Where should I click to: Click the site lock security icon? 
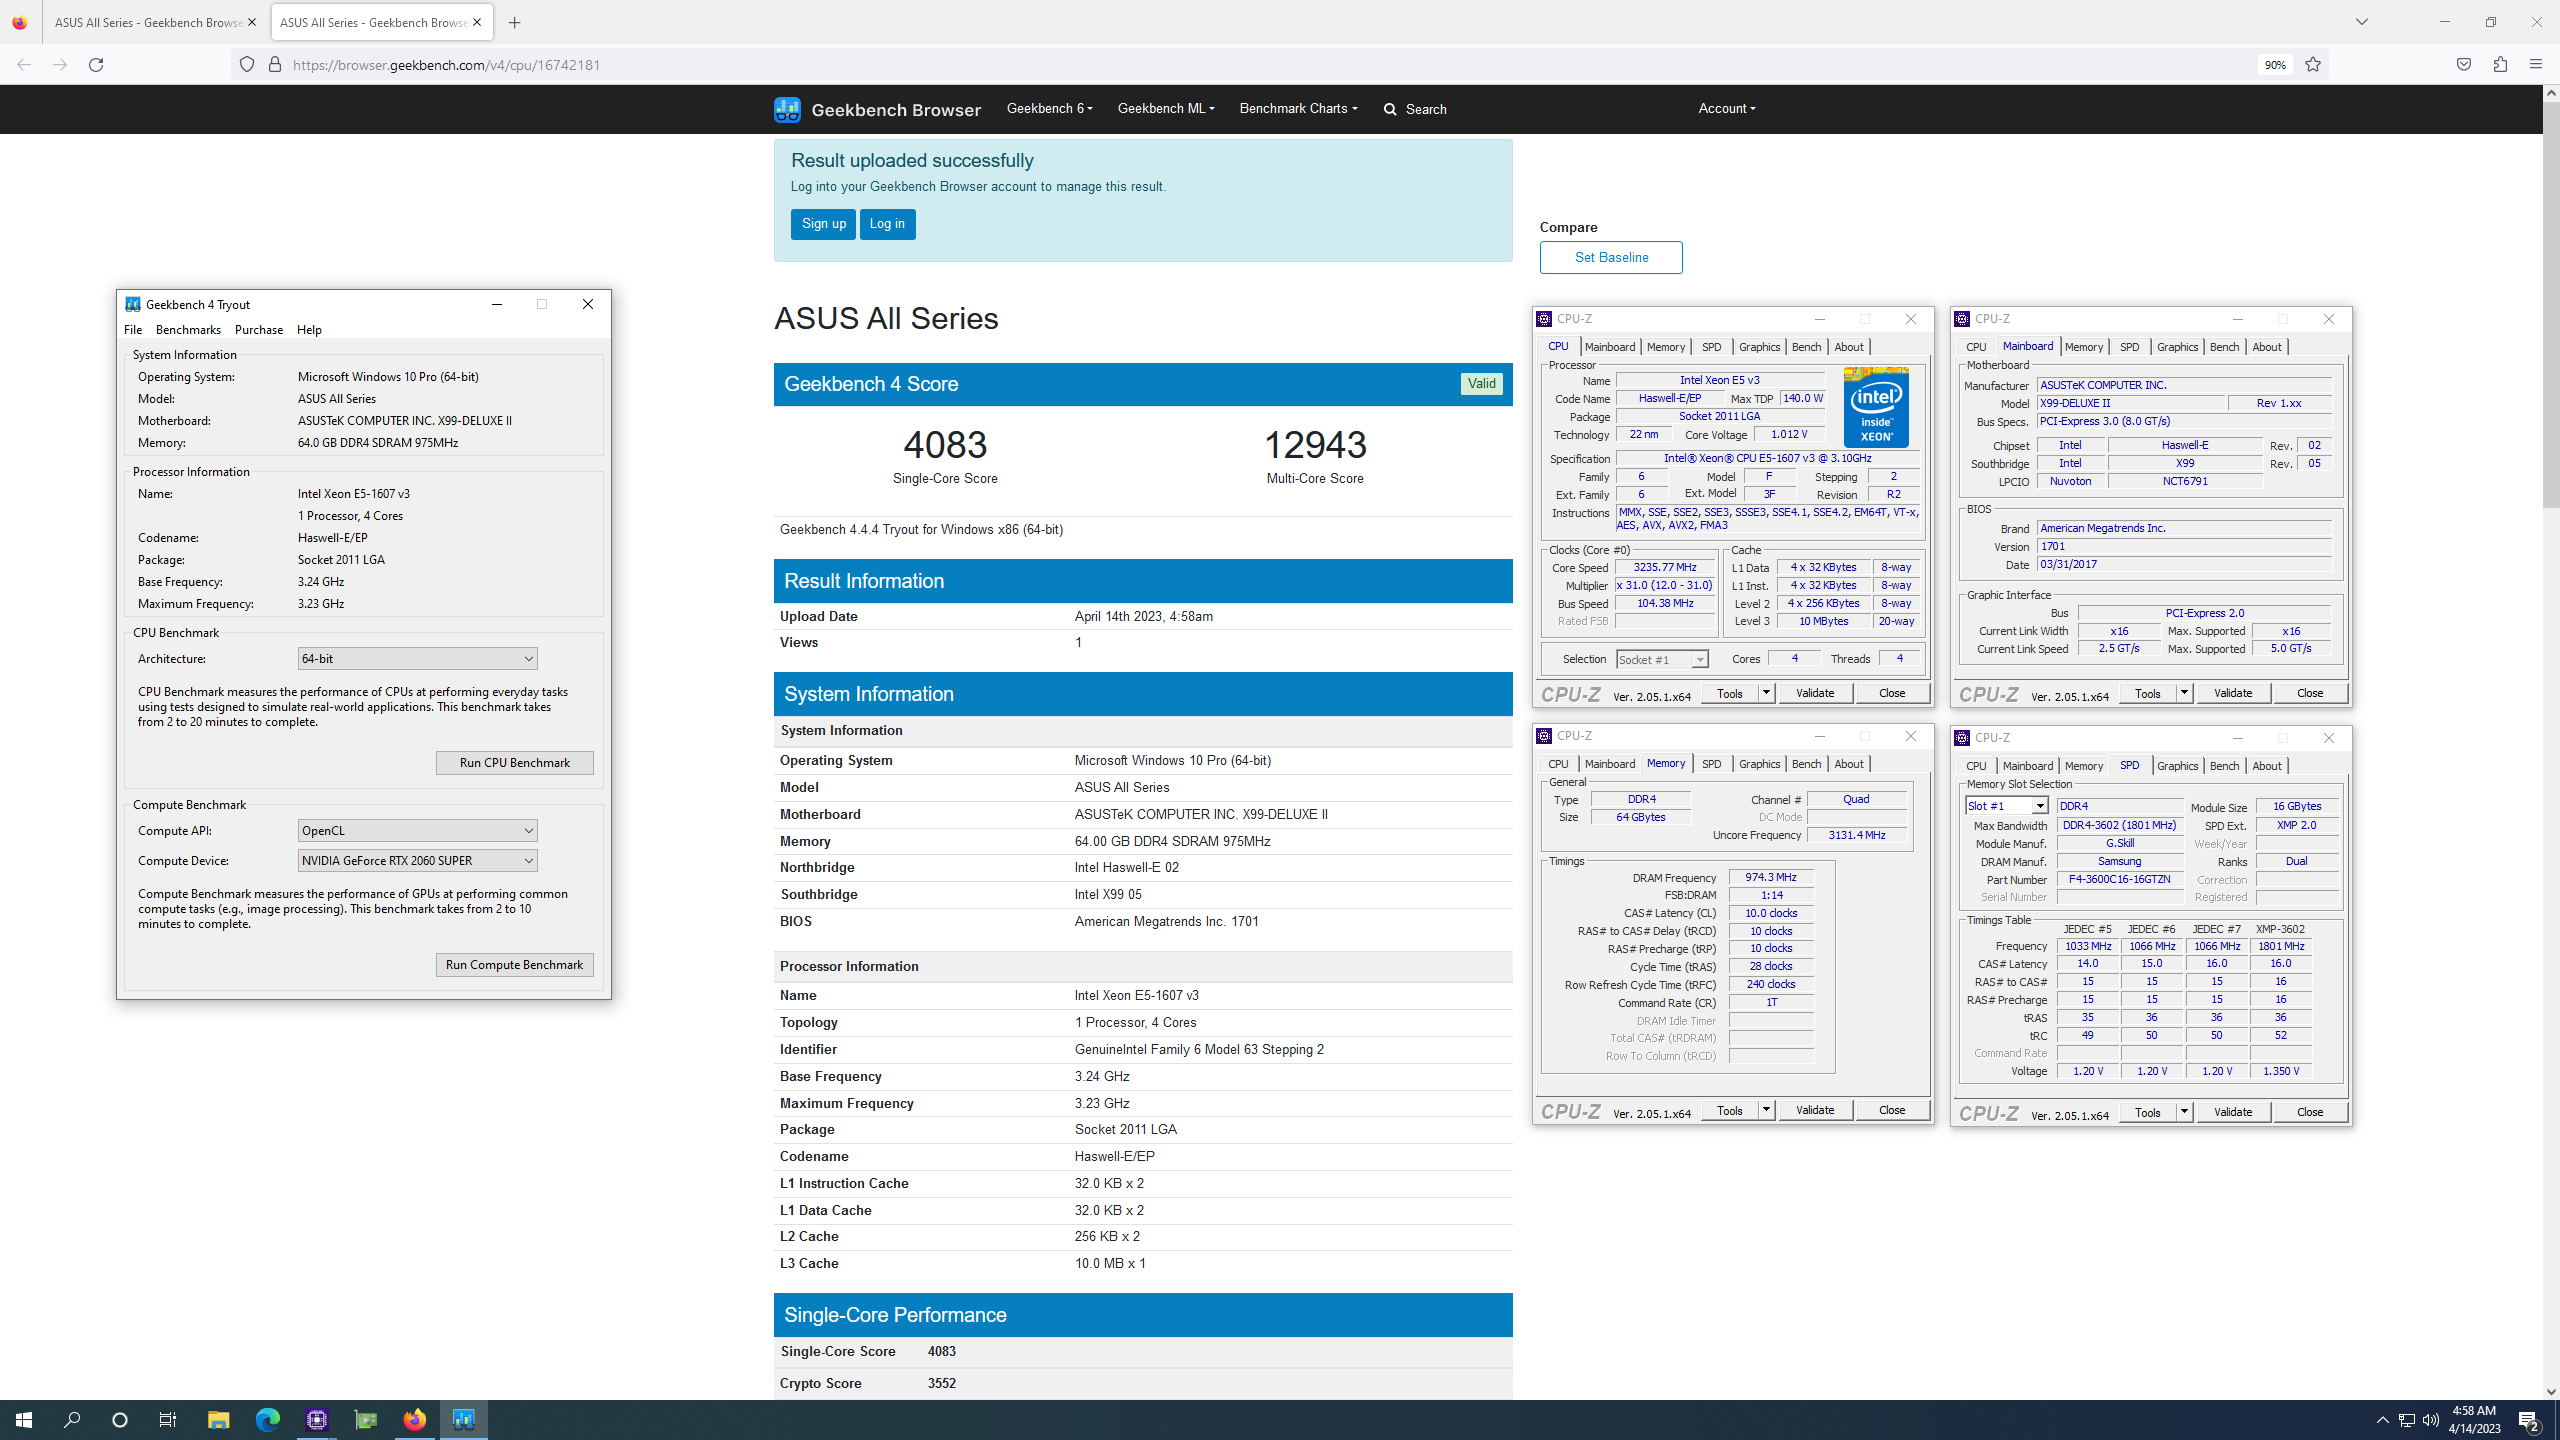pyautogui.click(x=275, y=65)
